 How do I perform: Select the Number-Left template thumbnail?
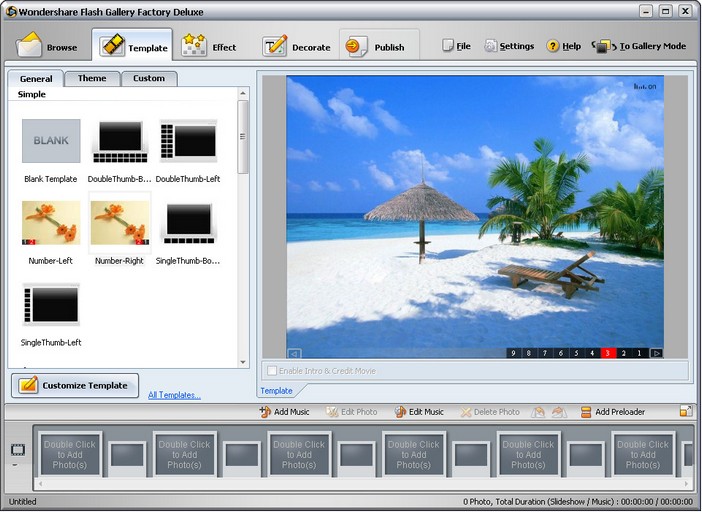[51, 223]
